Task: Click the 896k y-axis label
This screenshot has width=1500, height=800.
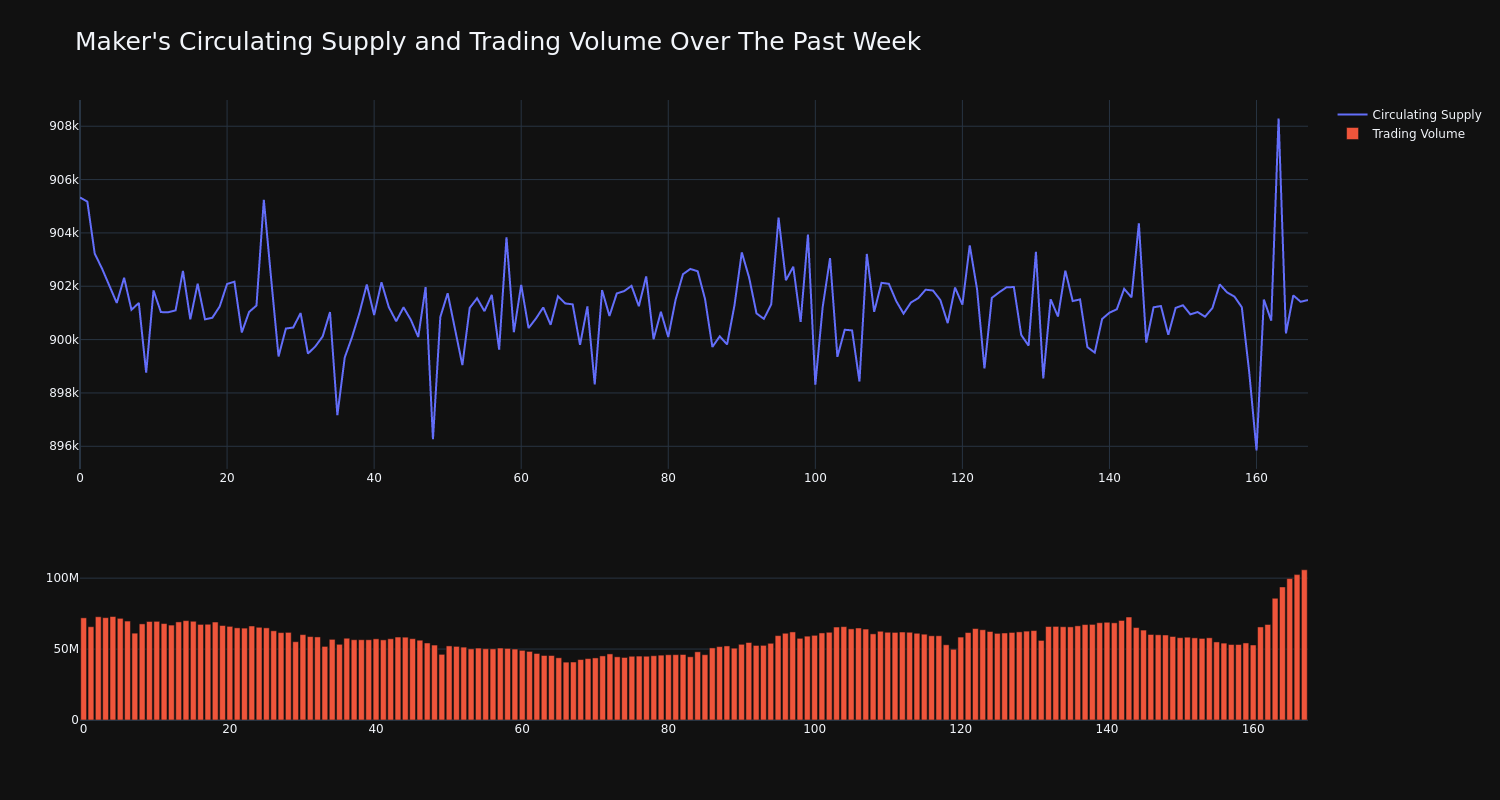Action: coord(63,446)
